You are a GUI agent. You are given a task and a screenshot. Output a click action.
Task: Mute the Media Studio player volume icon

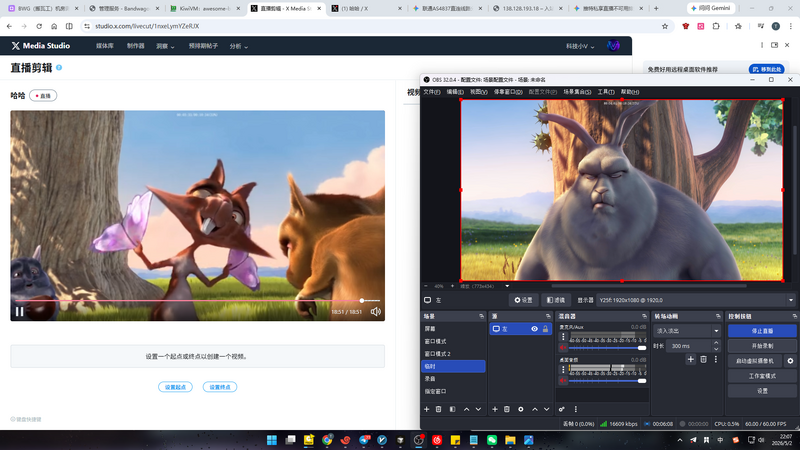[376, 311]
